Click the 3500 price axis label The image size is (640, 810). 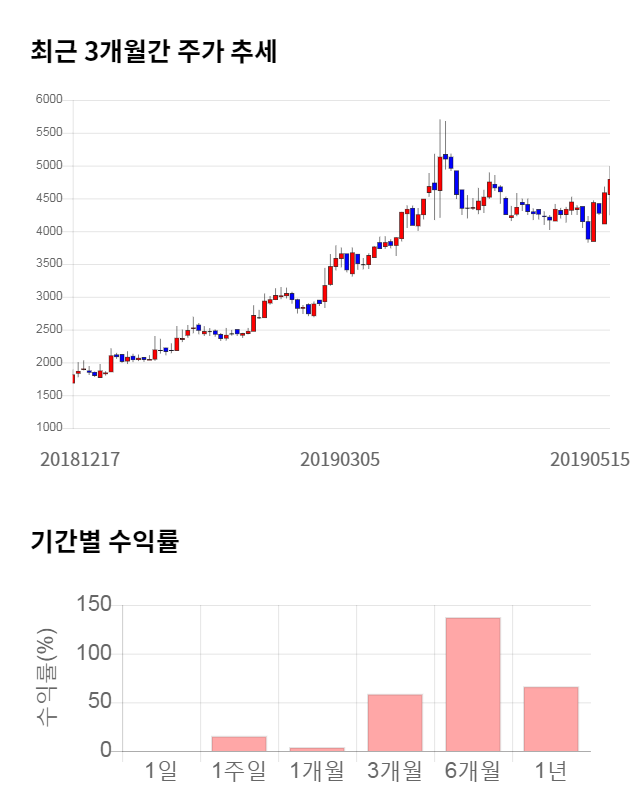(49, 264)
